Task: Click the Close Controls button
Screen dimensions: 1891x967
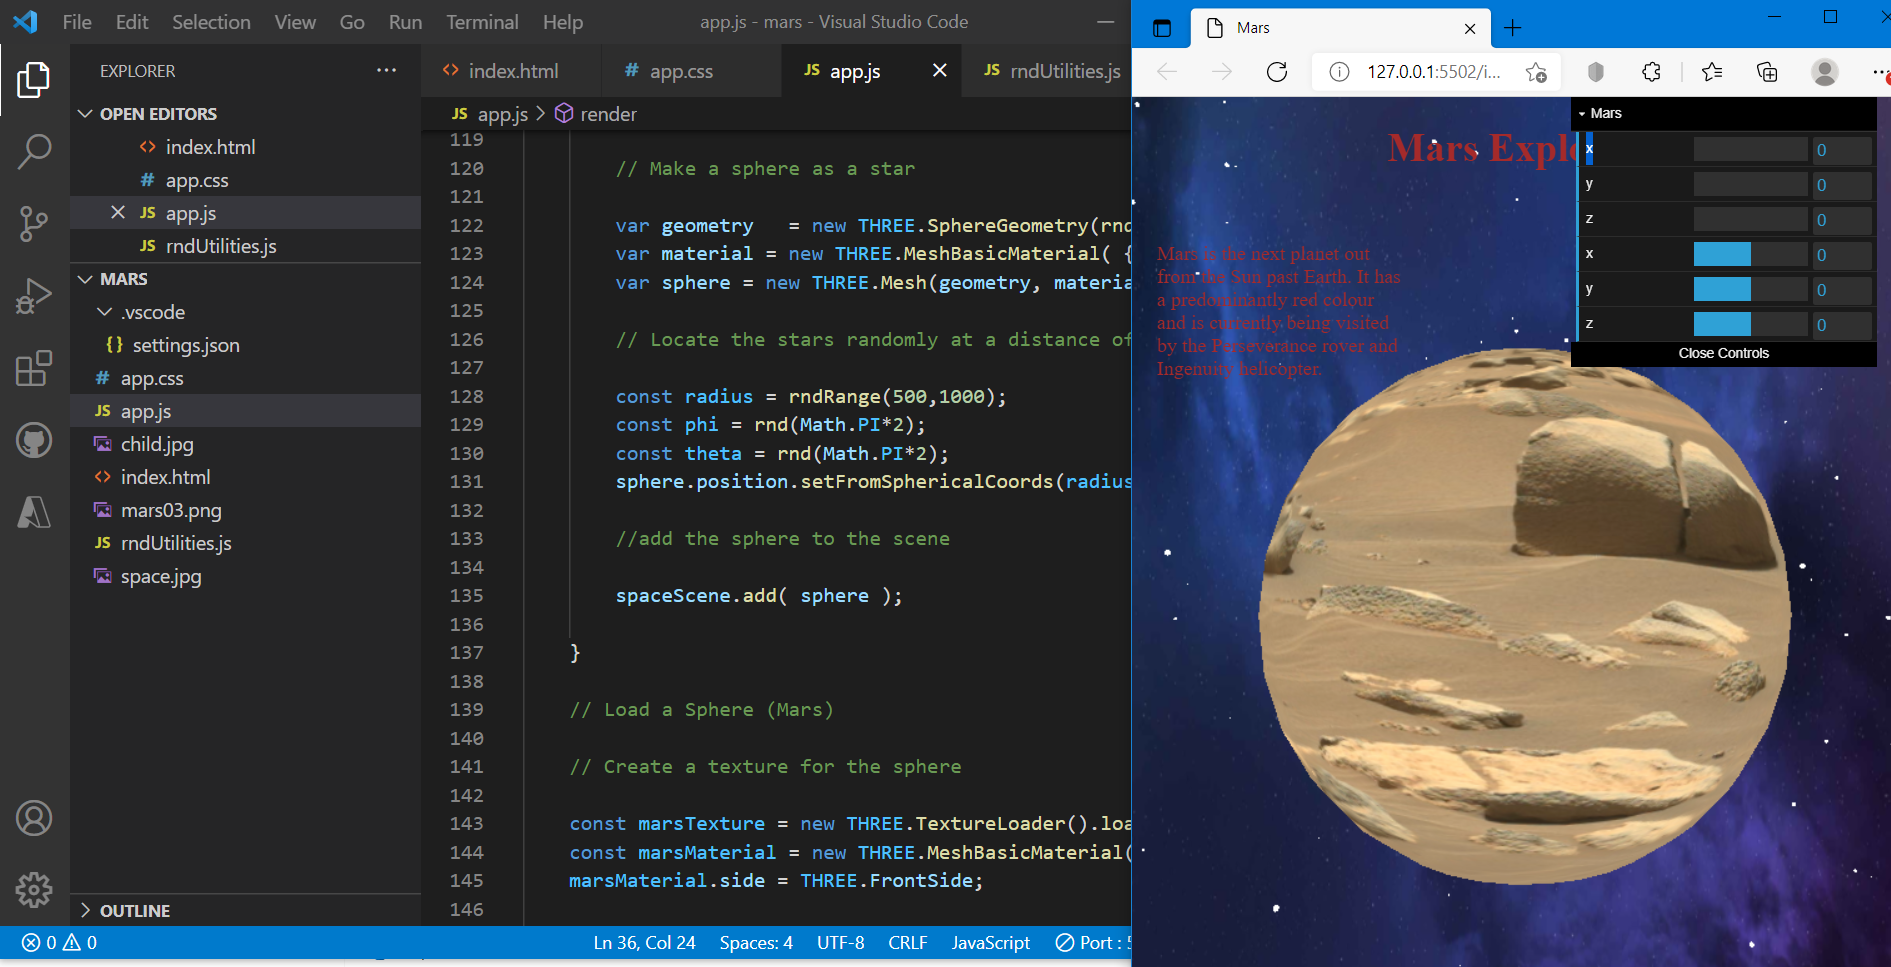Action: pos(1722,353)
